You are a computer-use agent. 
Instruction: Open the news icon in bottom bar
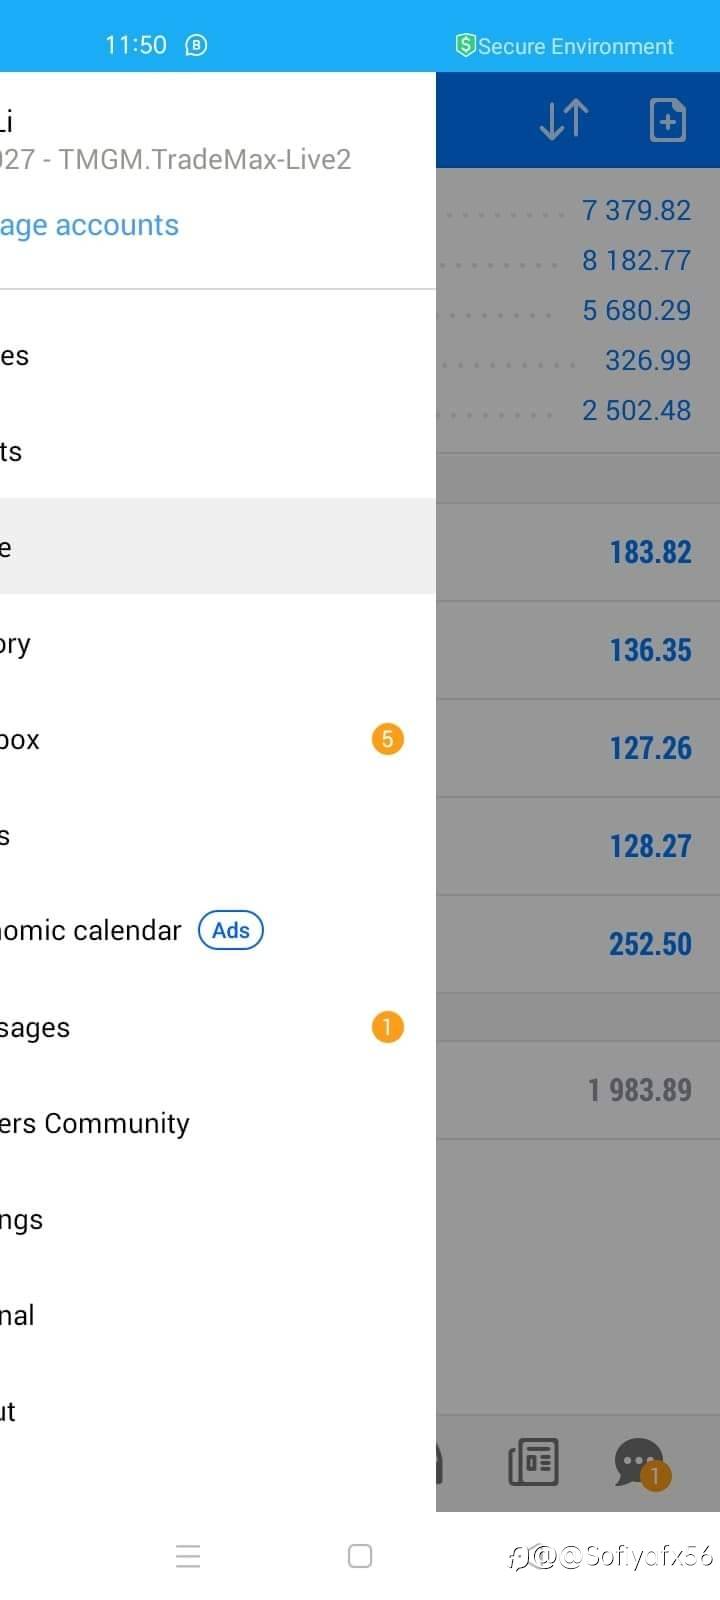tap(533, 1462)
